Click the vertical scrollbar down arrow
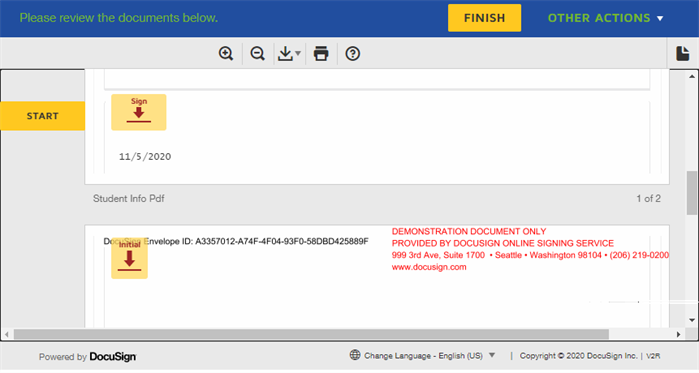 [692, 320]
